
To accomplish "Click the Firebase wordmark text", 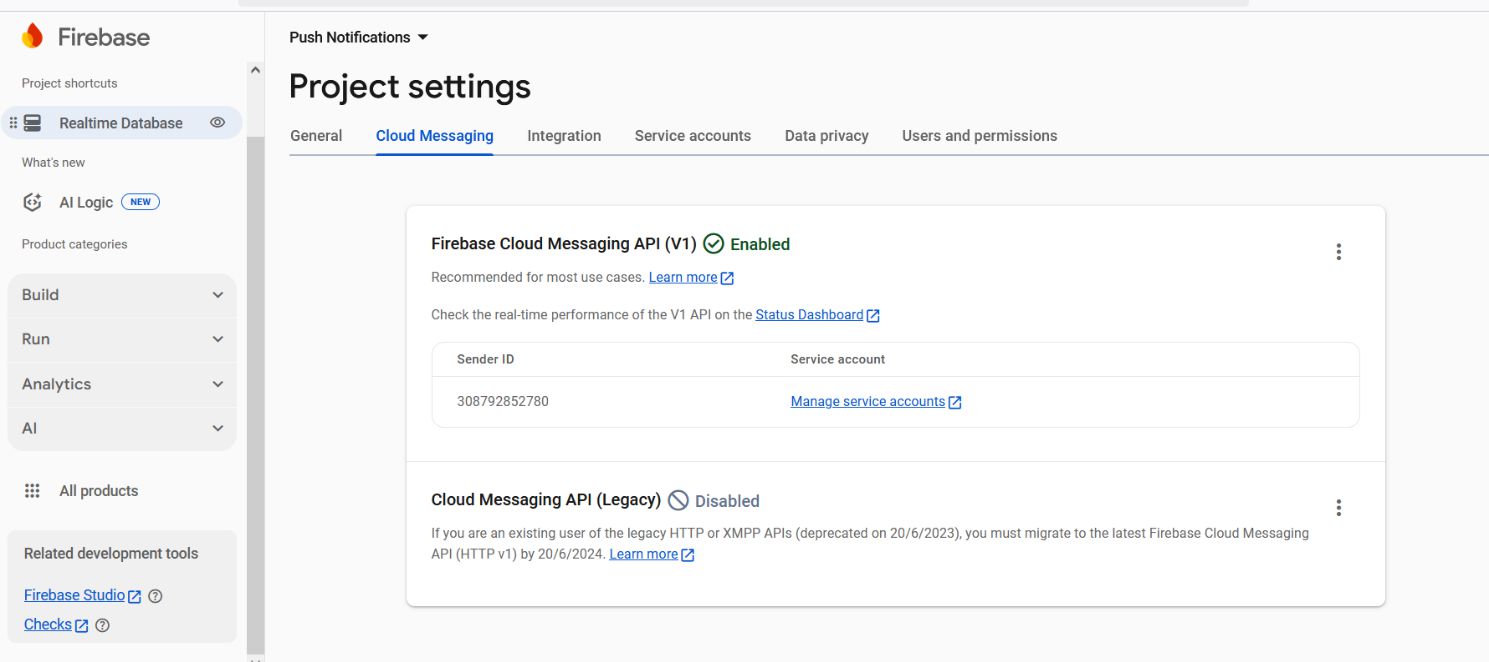I will pyautogui.click(x=104, y=37).
